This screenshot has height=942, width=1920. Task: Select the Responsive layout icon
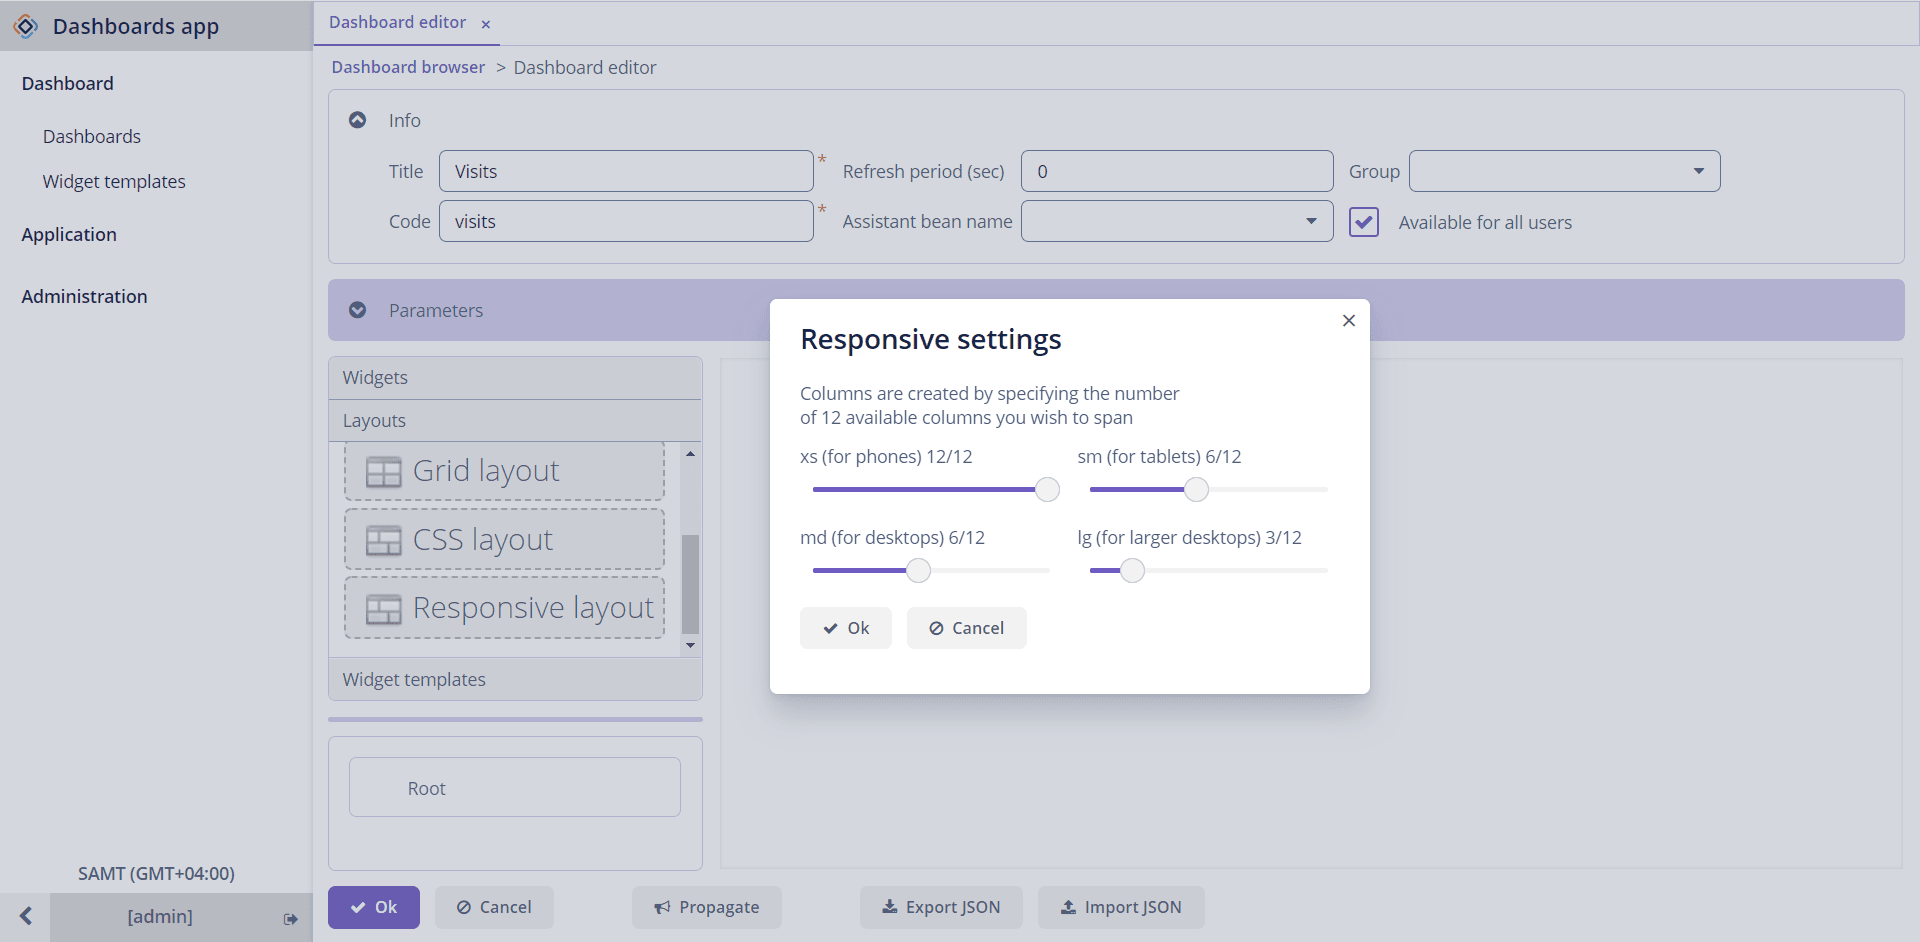pos(383,608)
